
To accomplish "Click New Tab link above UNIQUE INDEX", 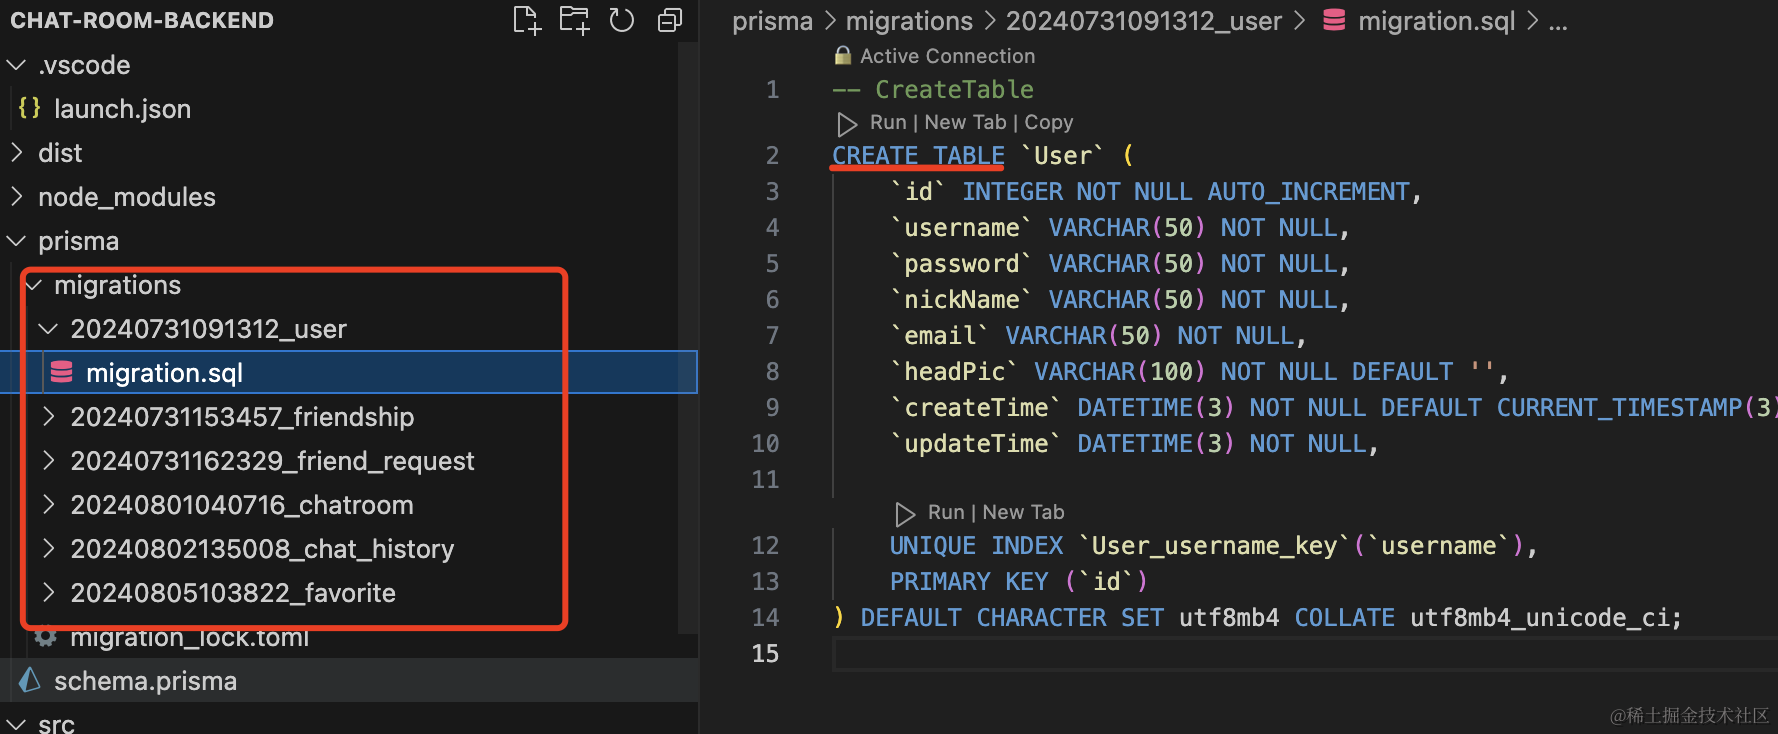I will pos(1023,512).
